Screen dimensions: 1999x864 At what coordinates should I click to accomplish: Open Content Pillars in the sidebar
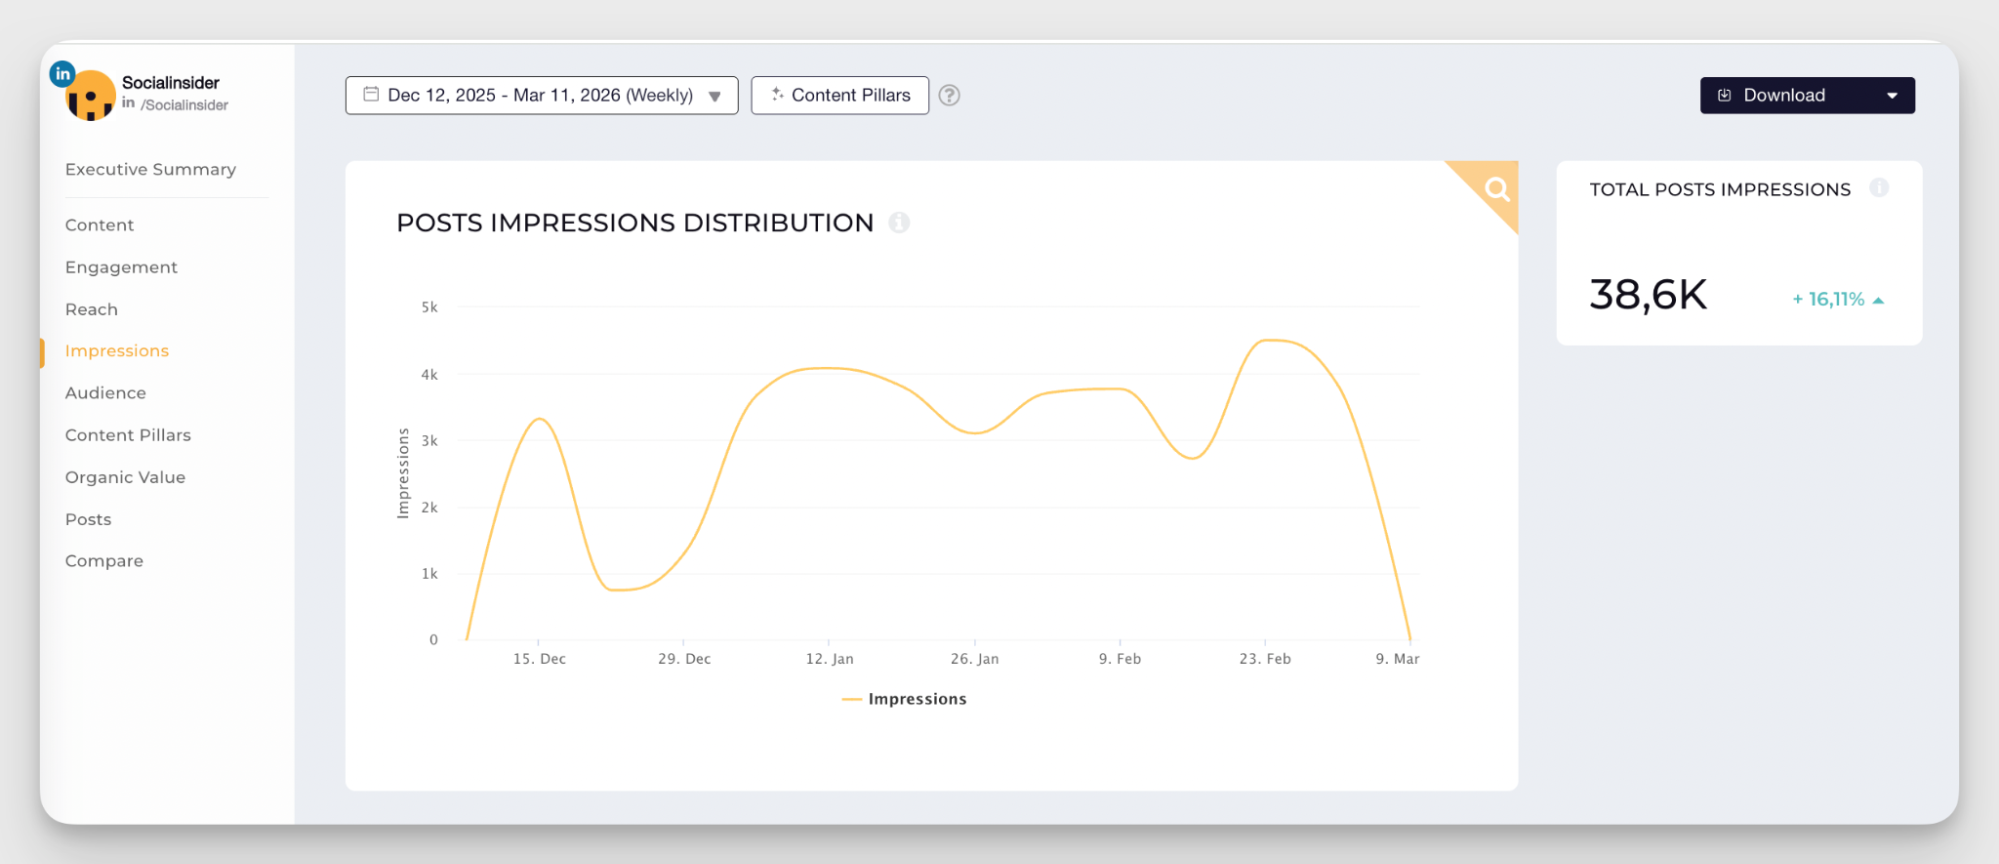click(x=128, y=435)
